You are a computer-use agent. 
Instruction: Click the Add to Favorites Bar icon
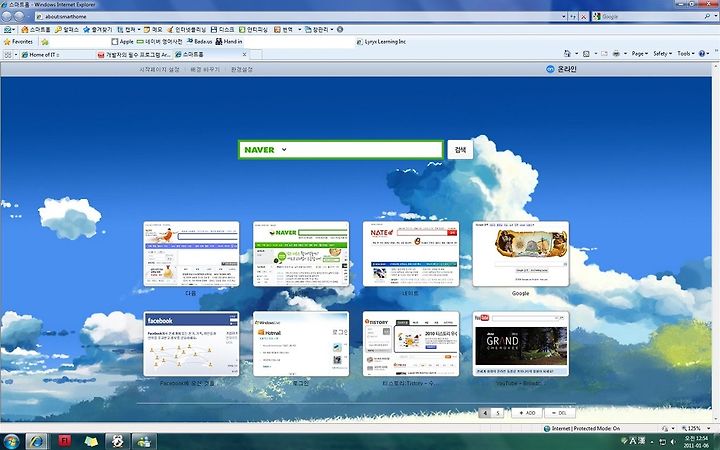[45, 42]
